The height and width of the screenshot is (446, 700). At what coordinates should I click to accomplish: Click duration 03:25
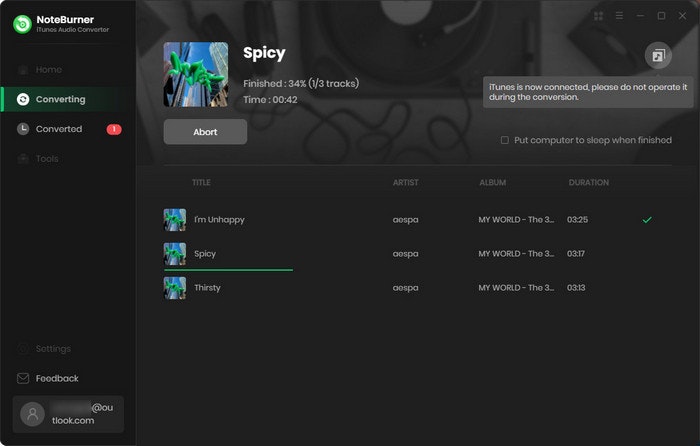[577, 220]
